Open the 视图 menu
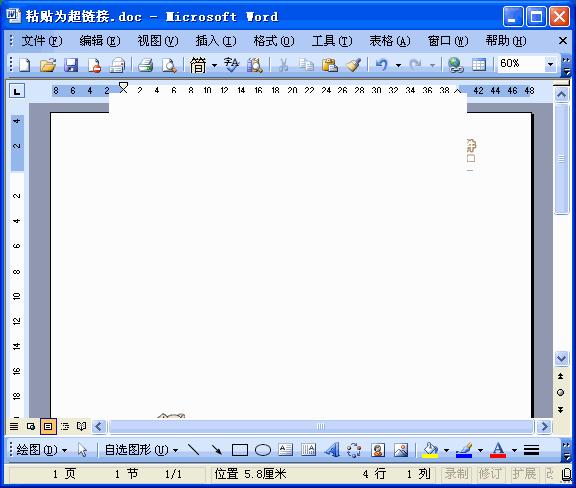This screenshot has width=576, height=488. [158, 40]
